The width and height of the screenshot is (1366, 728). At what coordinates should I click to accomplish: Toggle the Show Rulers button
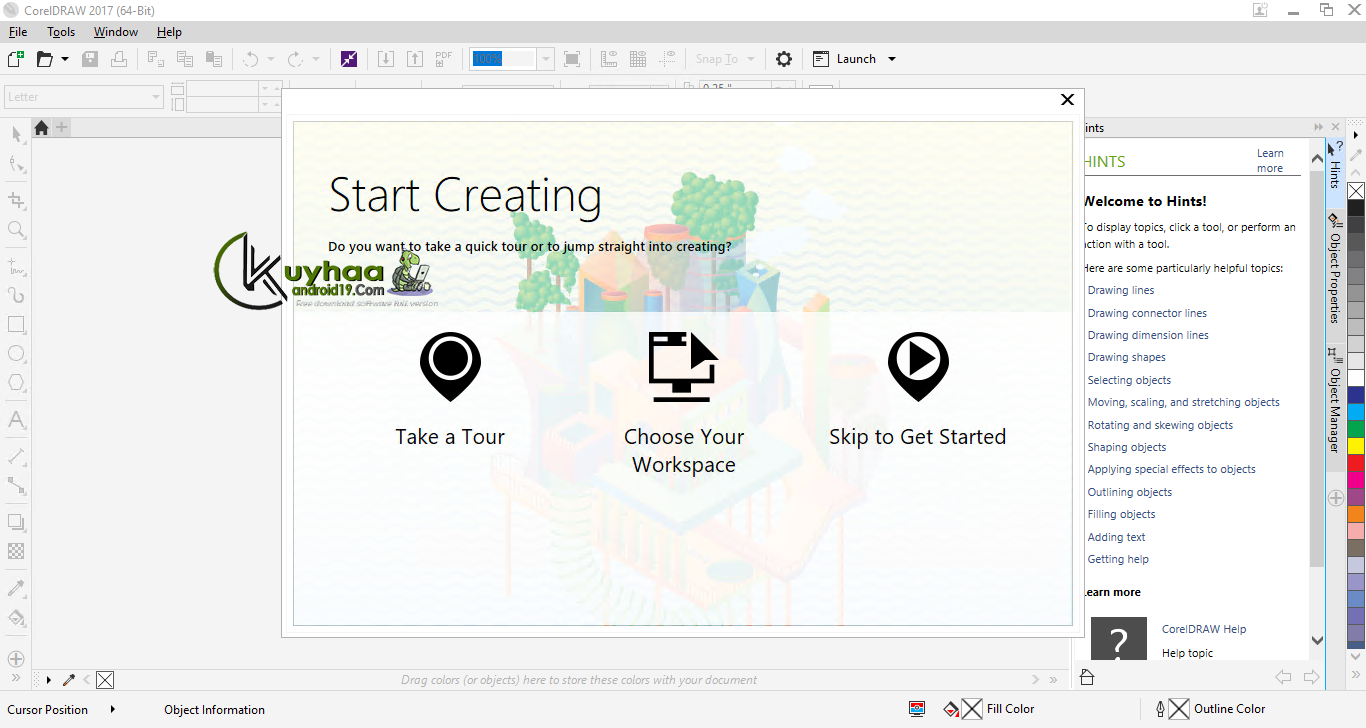pyautogui.click(x=609, y=59)
